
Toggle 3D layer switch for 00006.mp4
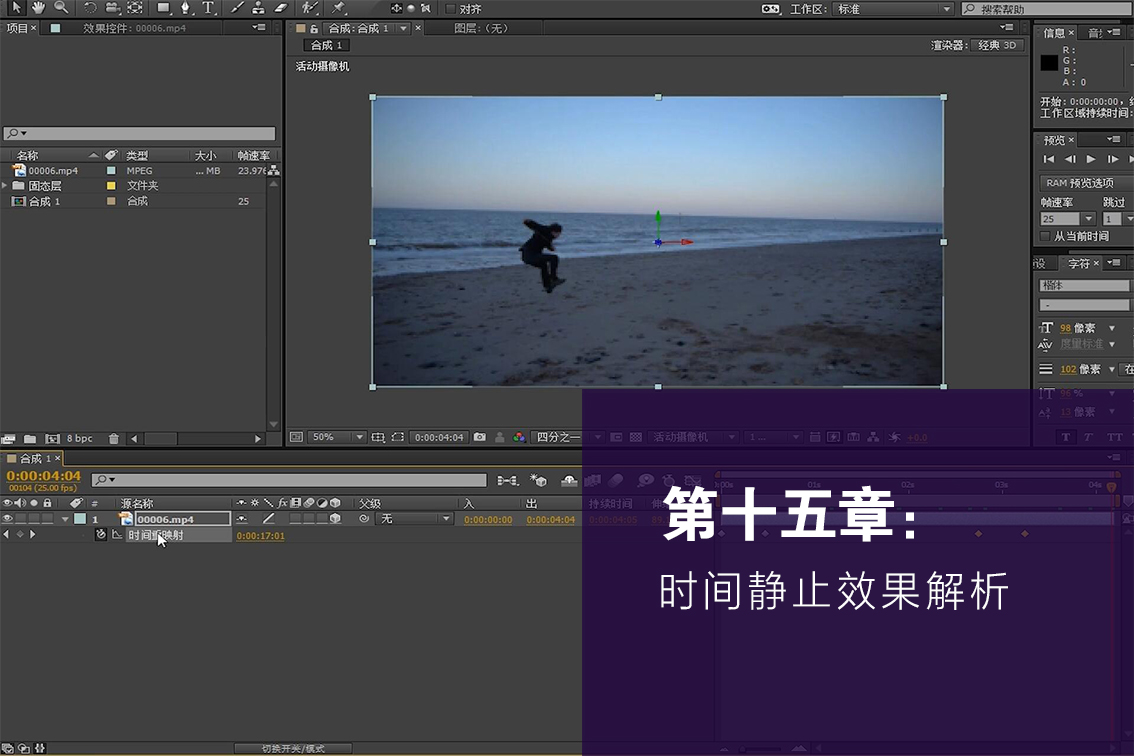point(335,519)
